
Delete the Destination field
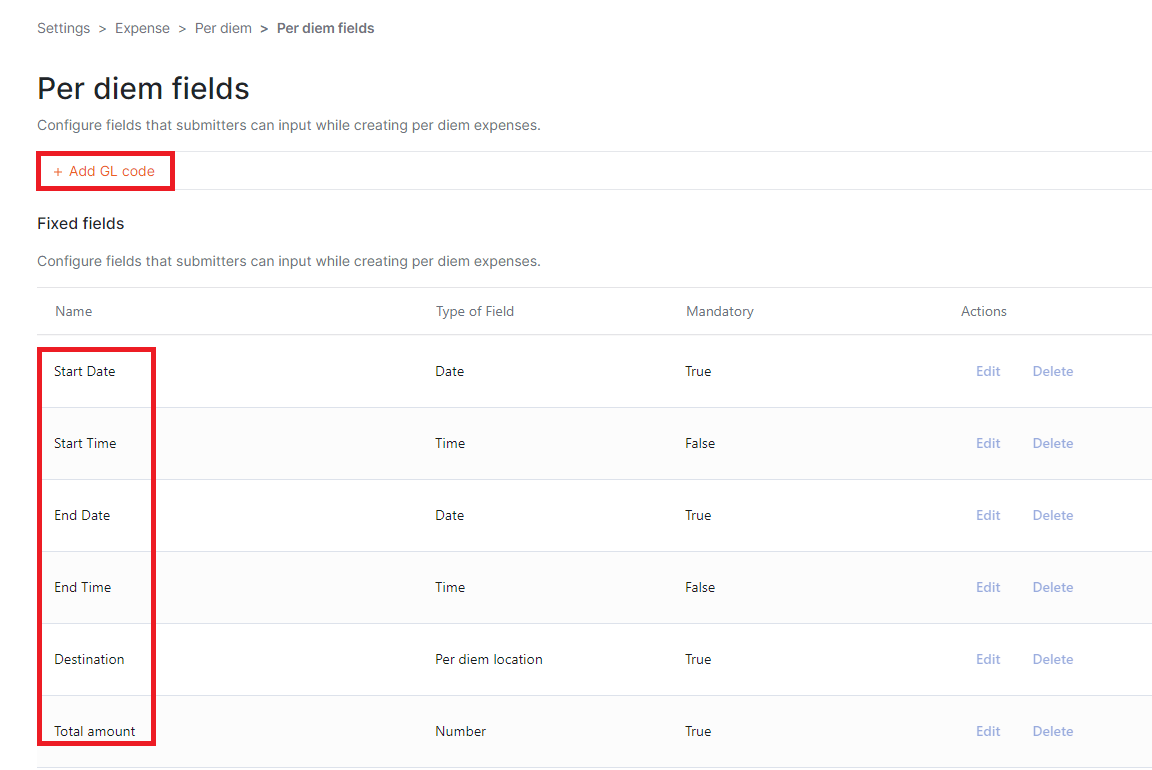pos(1052,659)
